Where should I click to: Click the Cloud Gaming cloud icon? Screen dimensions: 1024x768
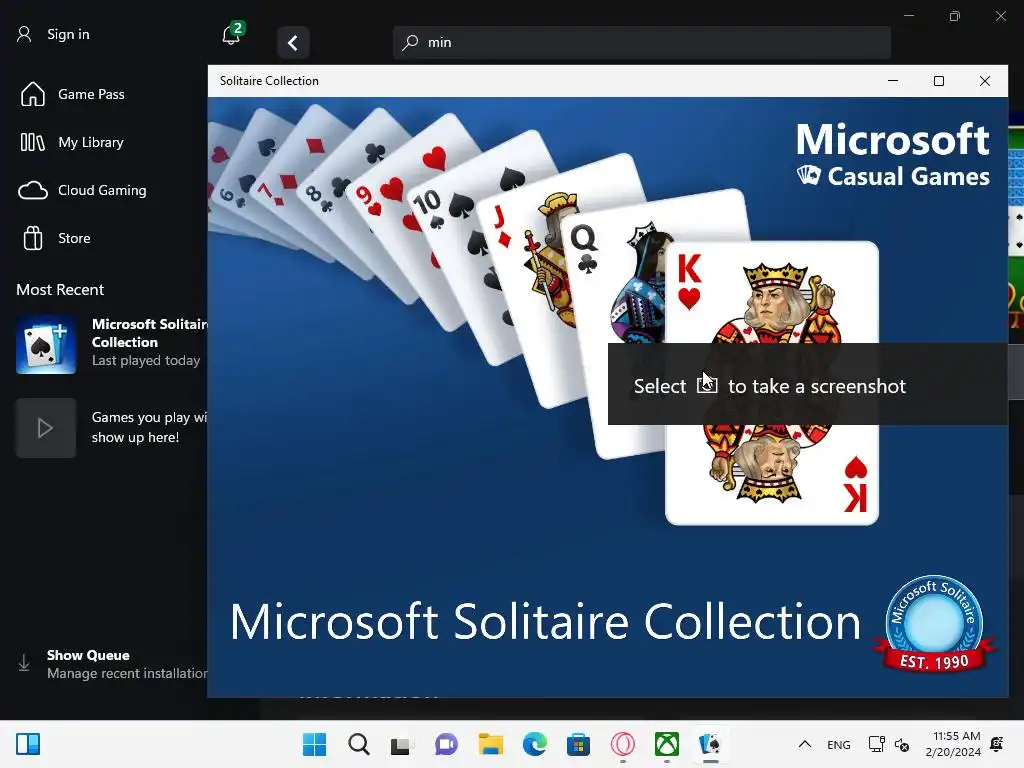[33, 191]
